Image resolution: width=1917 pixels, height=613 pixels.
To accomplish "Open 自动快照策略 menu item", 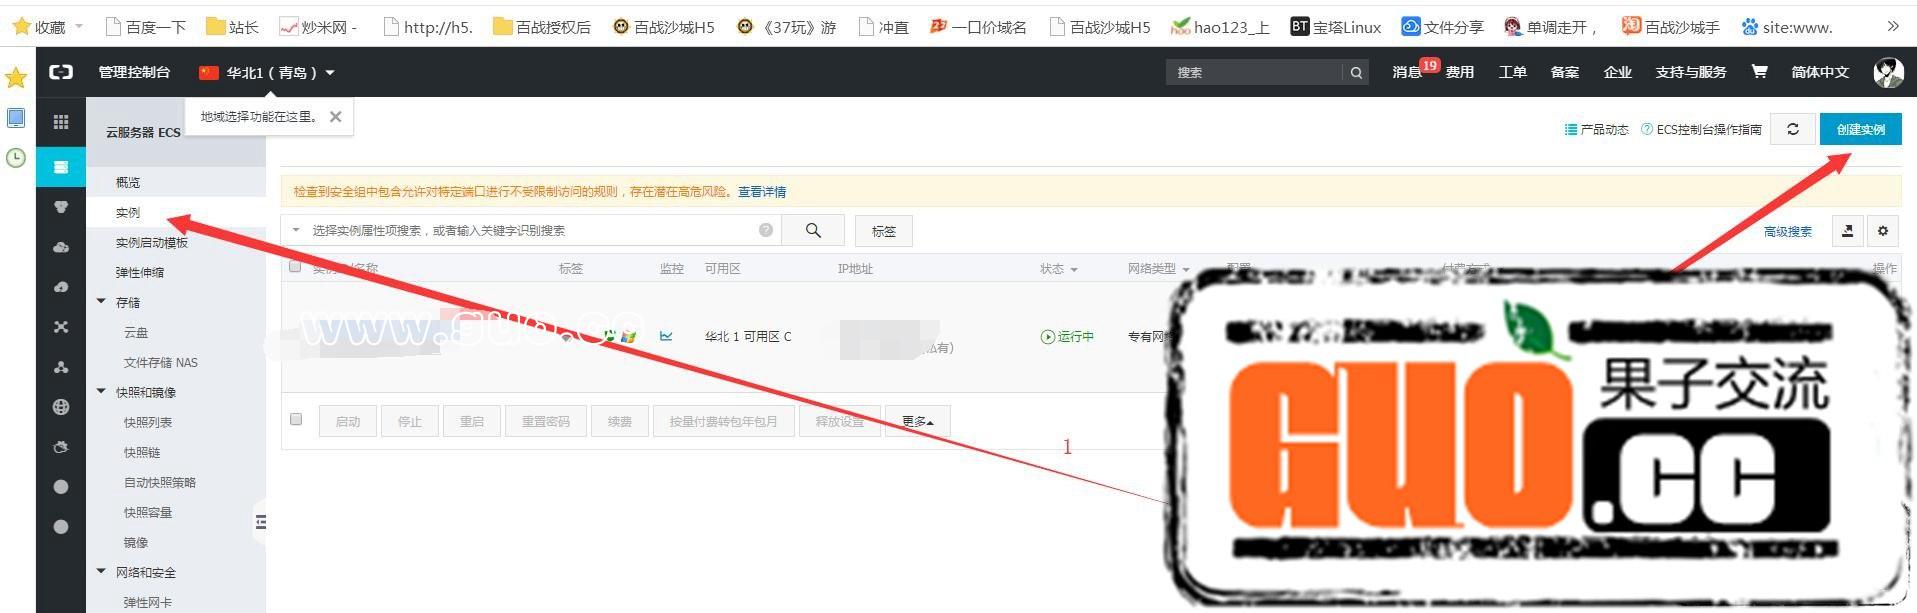I will [160, 482].
